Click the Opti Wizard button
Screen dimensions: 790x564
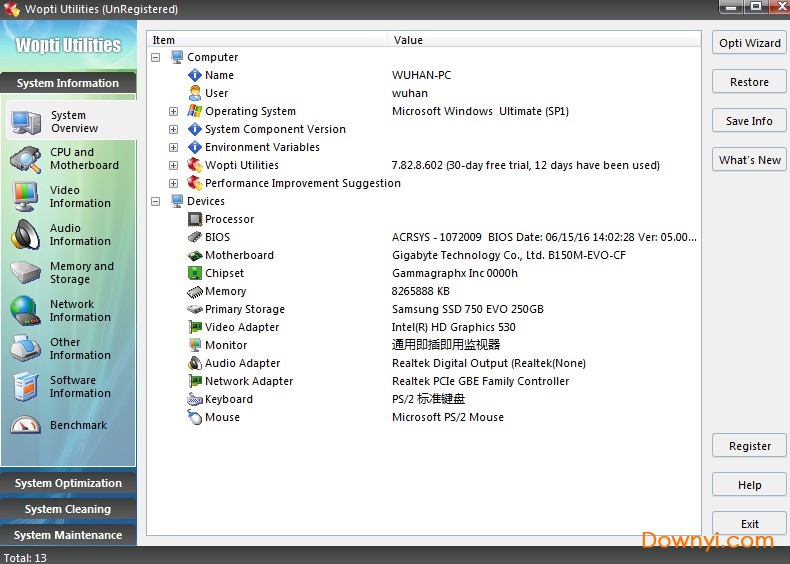click(x=749, y=43)
